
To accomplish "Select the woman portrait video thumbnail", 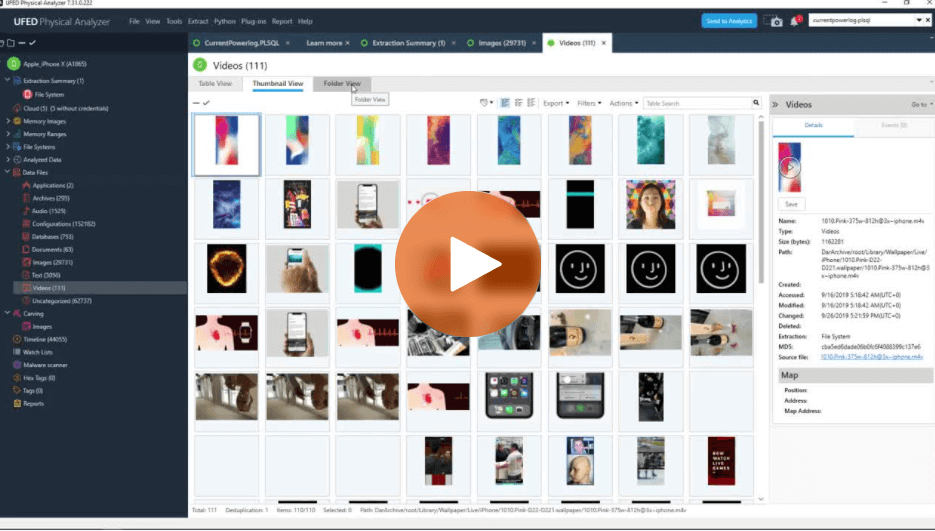I will 651,205.
